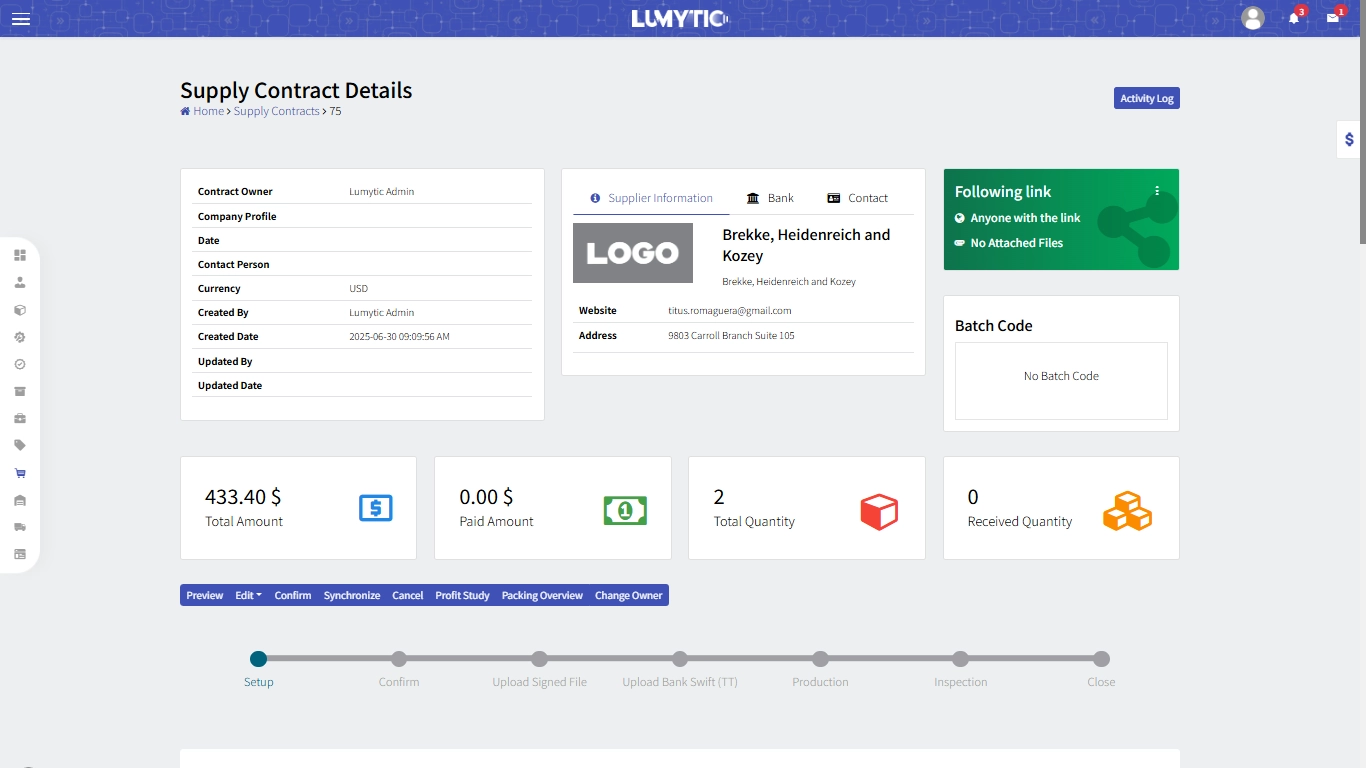
Task: Click the supplier LOGO thumbnail
Action: (632, 253)
